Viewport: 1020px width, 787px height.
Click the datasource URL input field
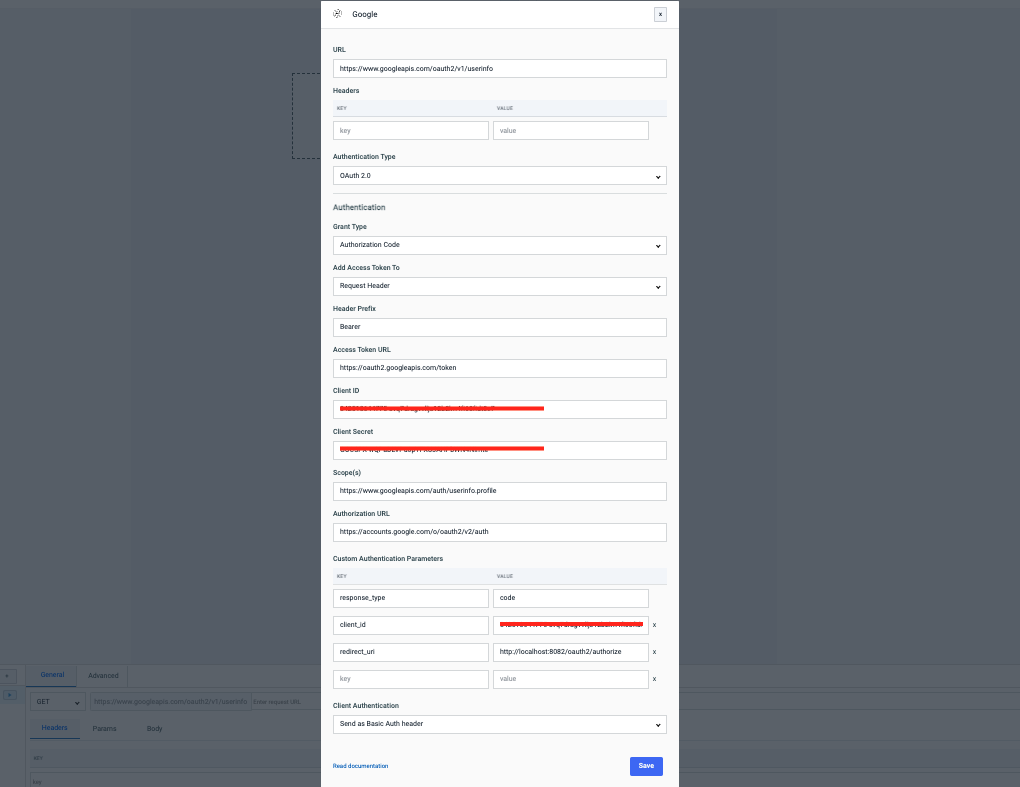click(499, 69)
